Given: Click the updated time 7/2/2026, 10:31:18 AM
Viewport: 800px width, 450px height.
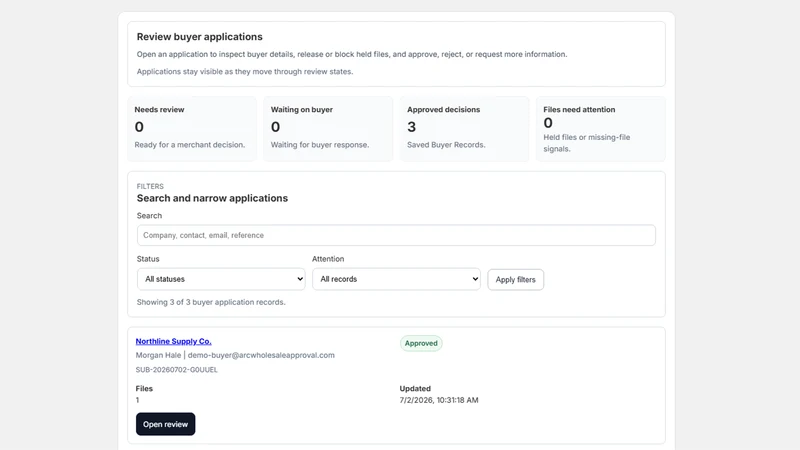Looking at the screenshot, I should [x=439, y=401].
